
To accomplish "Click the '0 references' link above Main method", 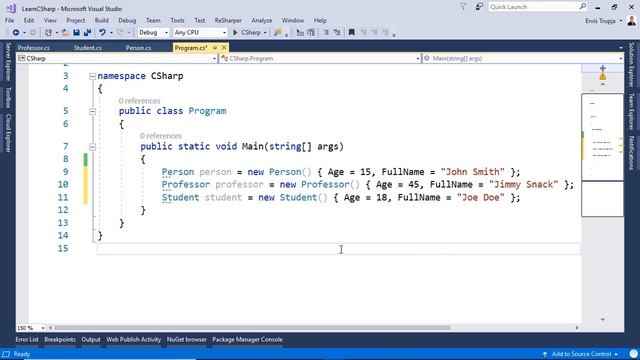I will point(161,136).
